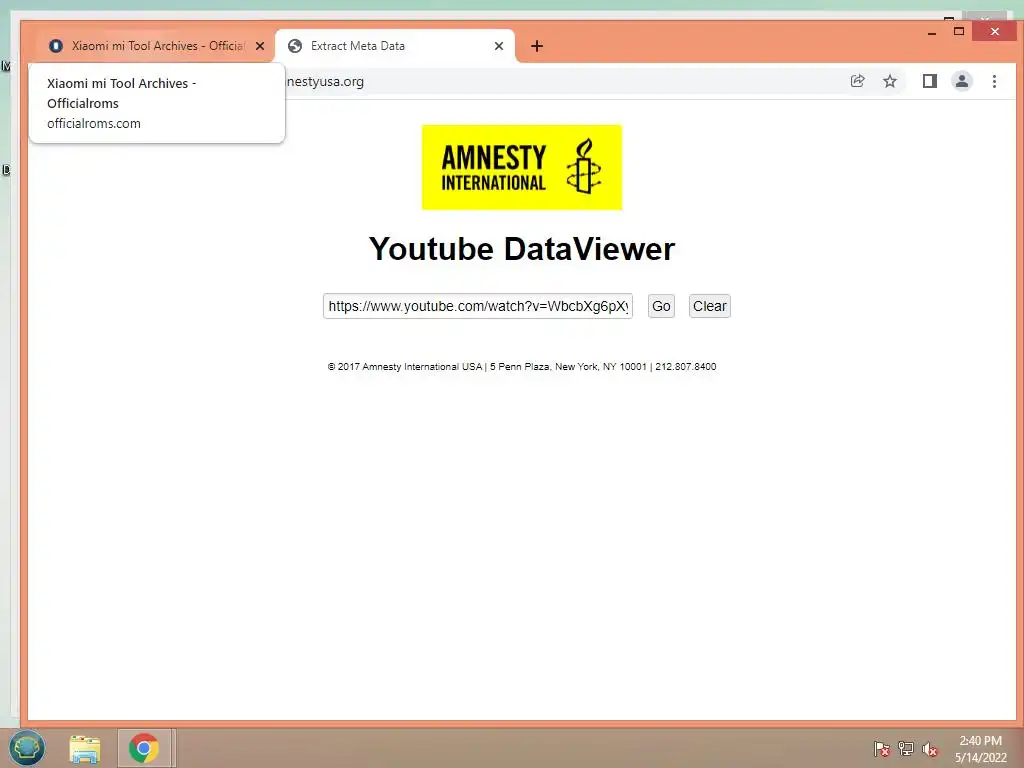Minimize the Chrome window

point(932,32)
